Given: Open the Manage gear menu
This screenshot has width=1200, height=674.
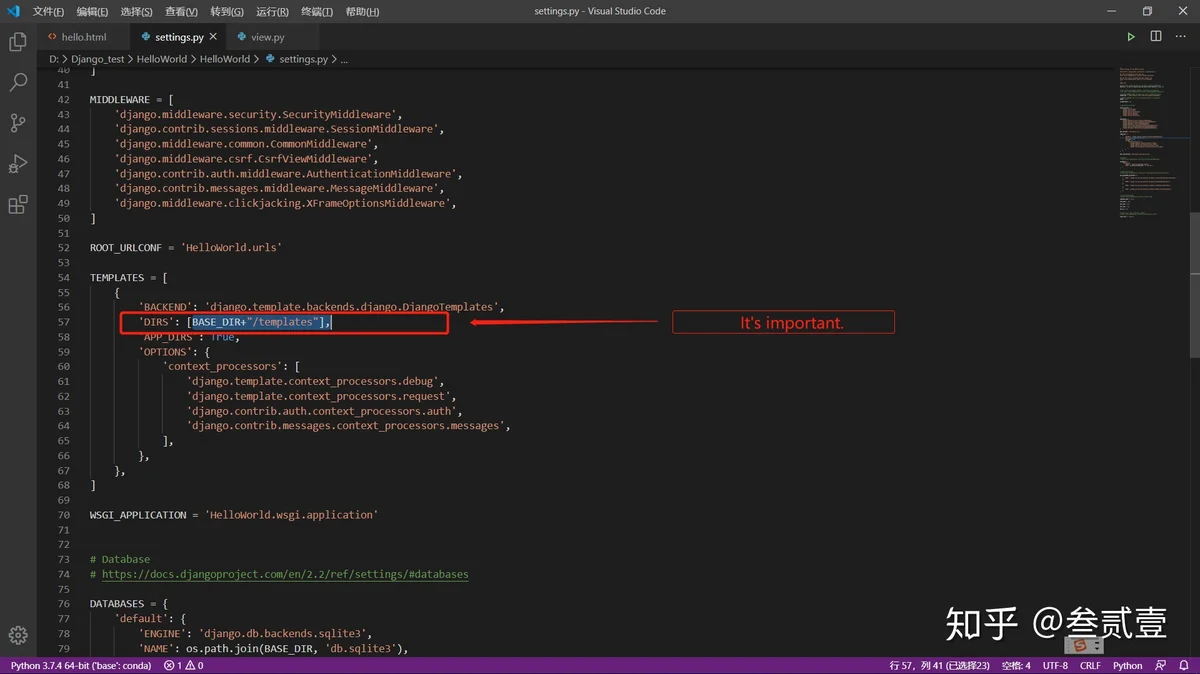Looking at the screenshot, I should (x=18, y=635).
